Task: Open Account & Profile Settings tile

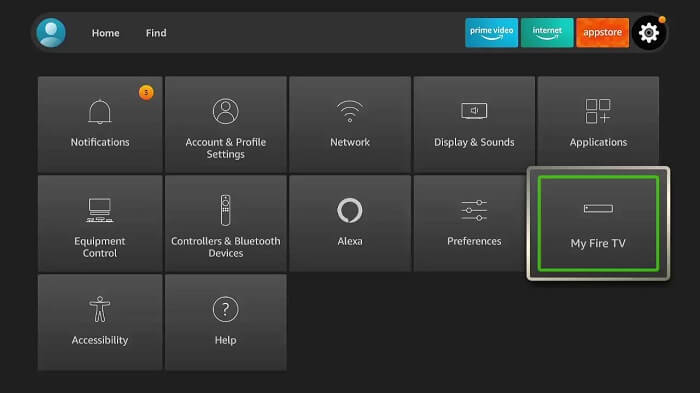Action: tap(225, 124)
